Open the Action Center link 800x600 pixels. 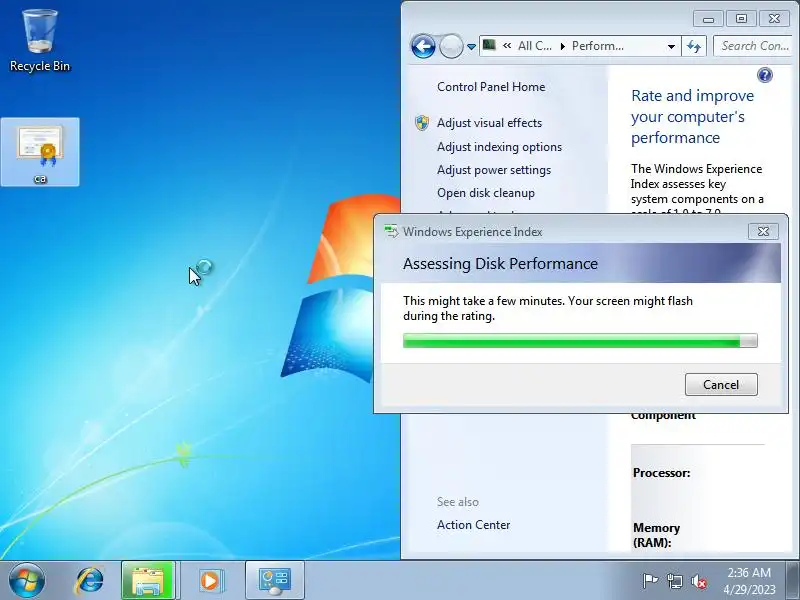tap(473, 524)
